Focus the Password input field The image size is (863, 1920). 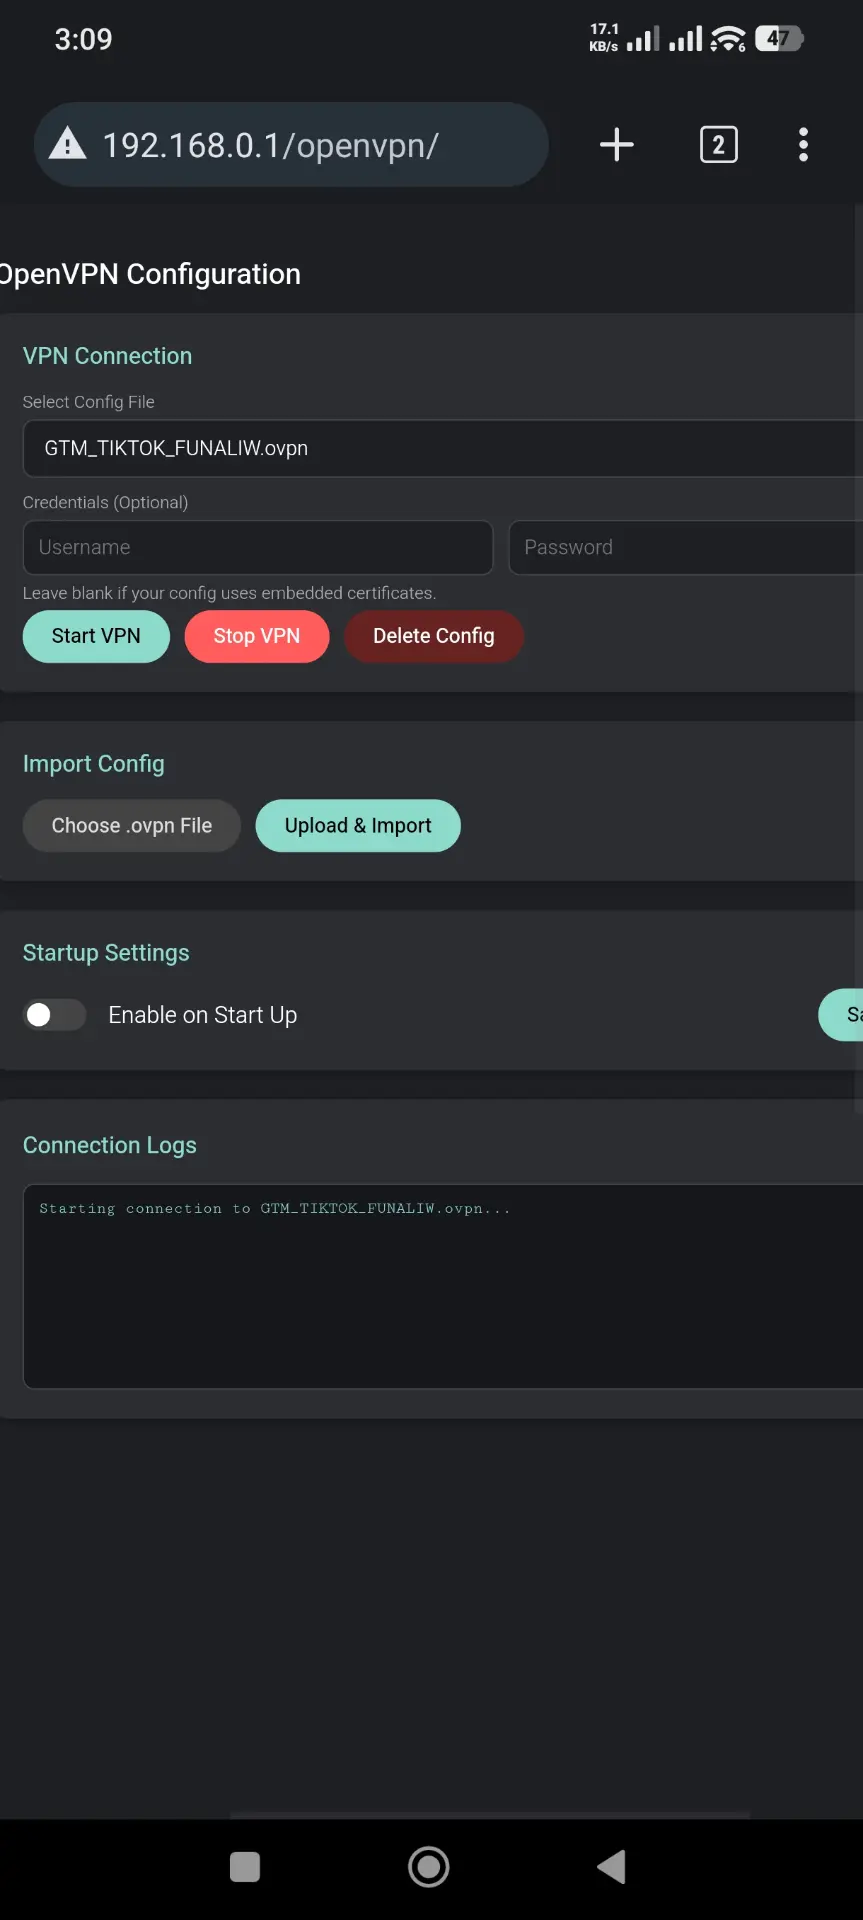(686, 547)
